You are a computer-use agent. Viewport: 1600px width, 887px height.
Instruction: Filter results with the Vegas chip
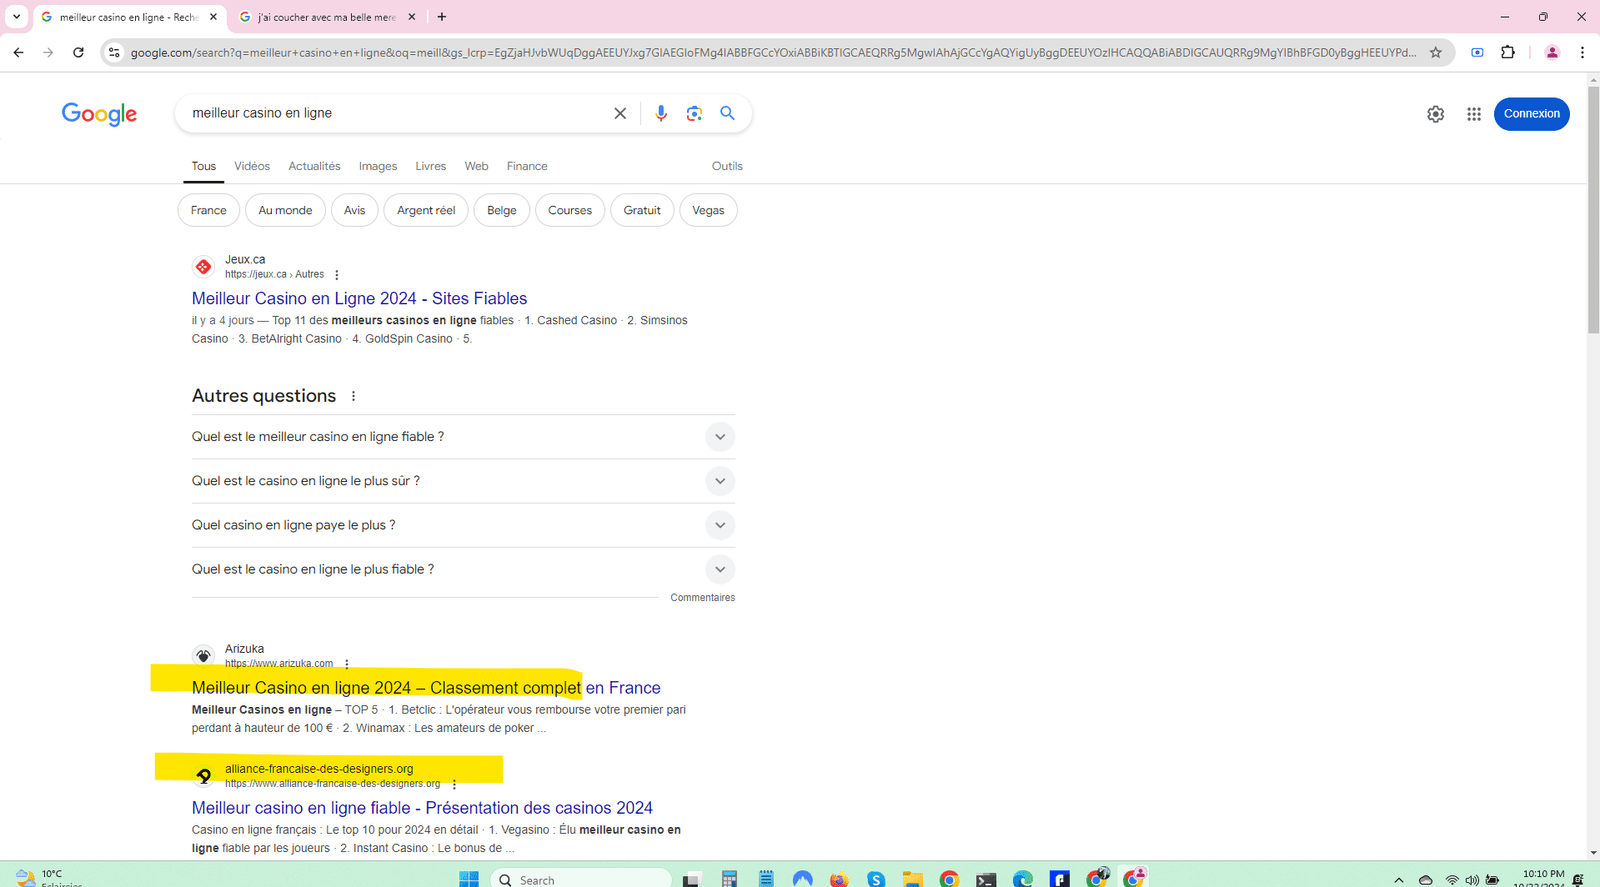click(x=708, y=210)
